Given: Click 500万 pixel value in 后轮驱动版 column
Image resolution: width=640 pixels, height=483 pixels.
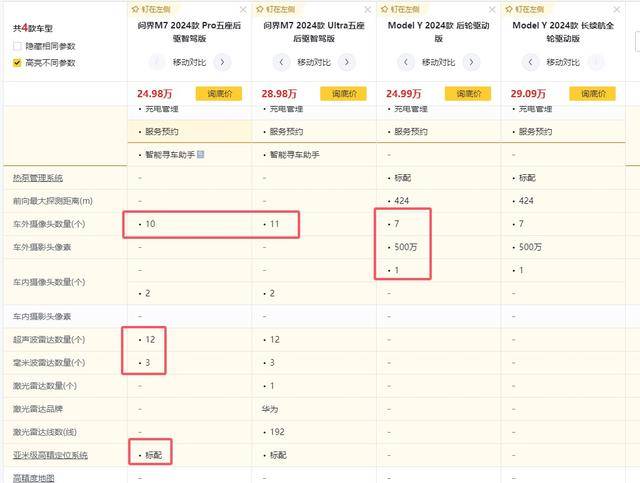Looking at the screenshot, I should [406, 247].
